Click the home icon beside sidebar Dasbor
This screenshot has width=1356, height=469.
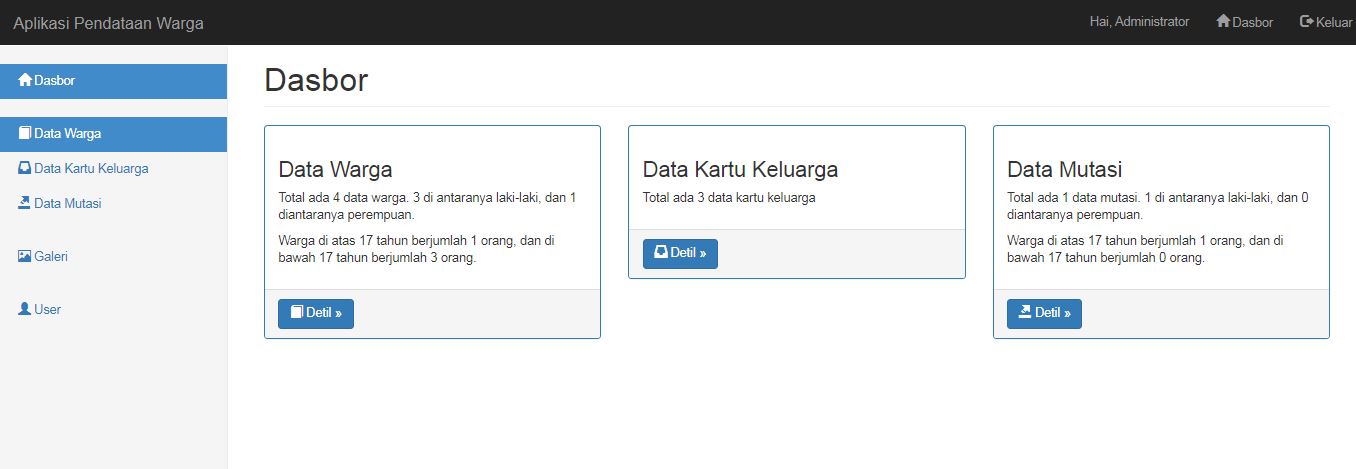[25, 80]
